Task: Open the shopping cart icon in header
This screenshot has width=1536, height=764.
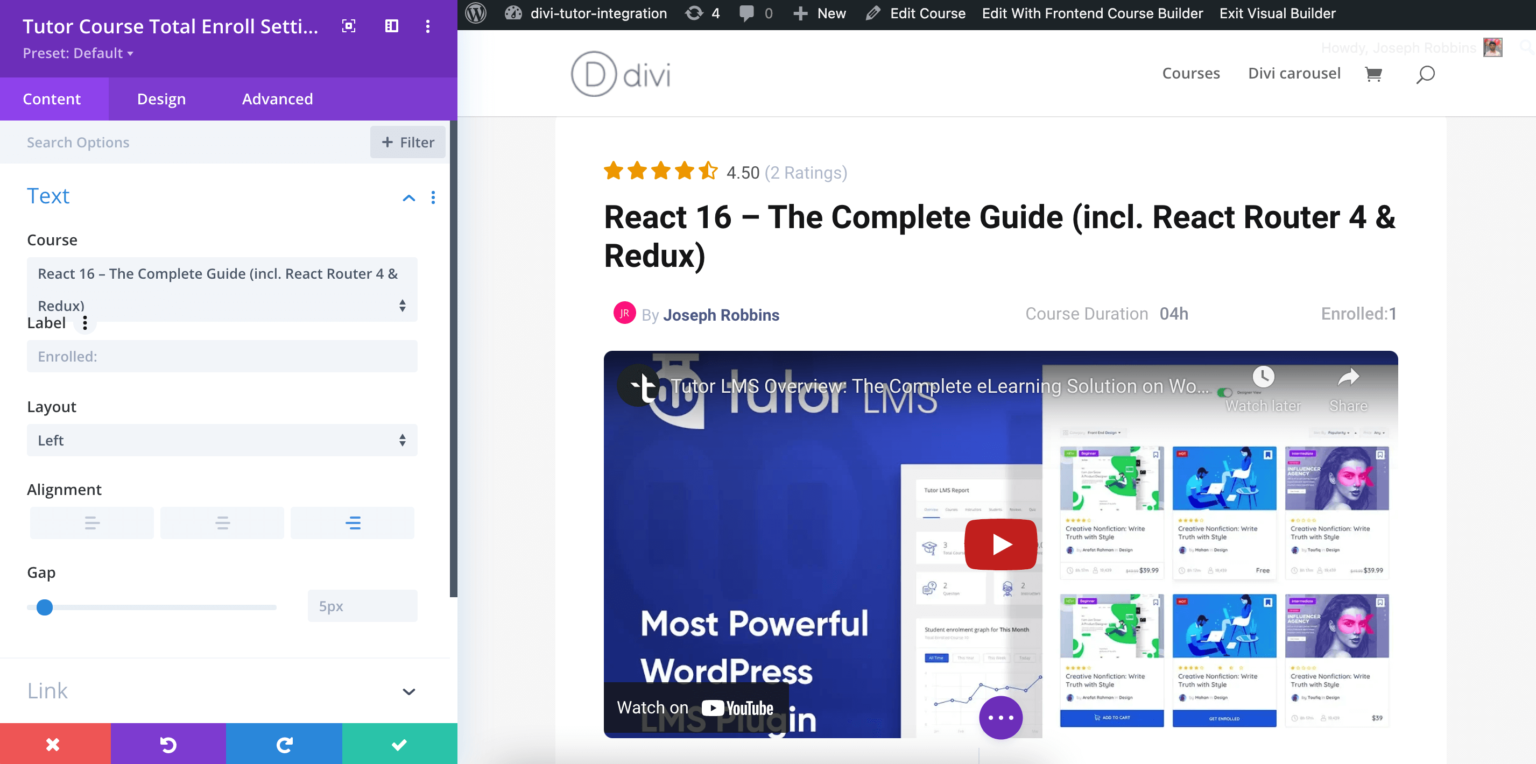Action: [1373, 74]
